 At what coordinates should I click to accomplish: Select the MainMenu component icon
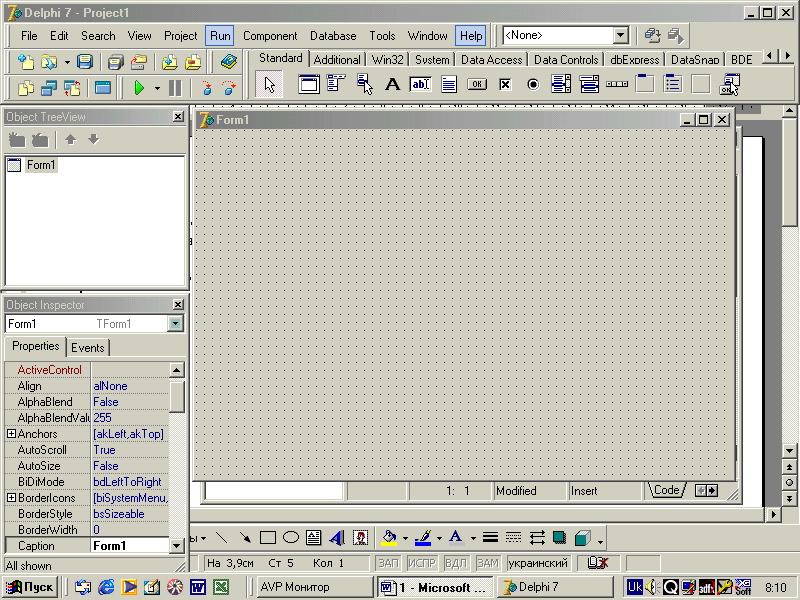336,84
